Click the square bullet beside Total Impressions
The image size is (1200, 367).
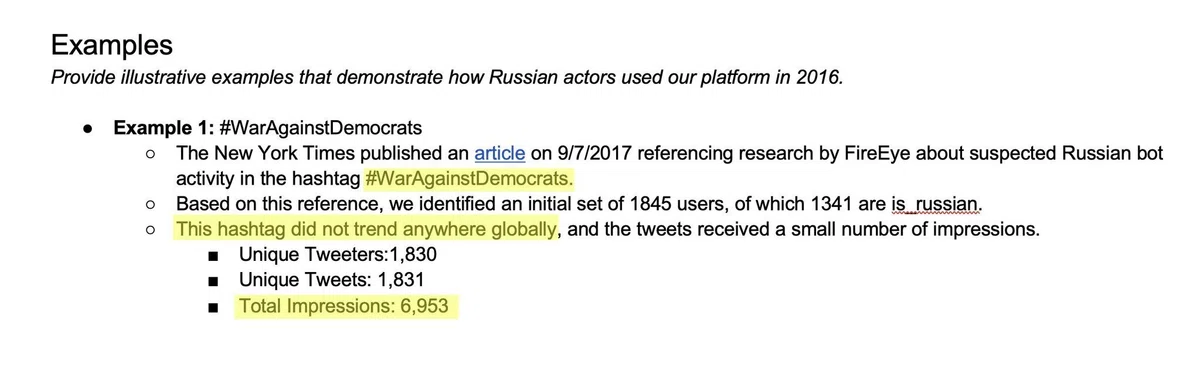coord(212,306)
